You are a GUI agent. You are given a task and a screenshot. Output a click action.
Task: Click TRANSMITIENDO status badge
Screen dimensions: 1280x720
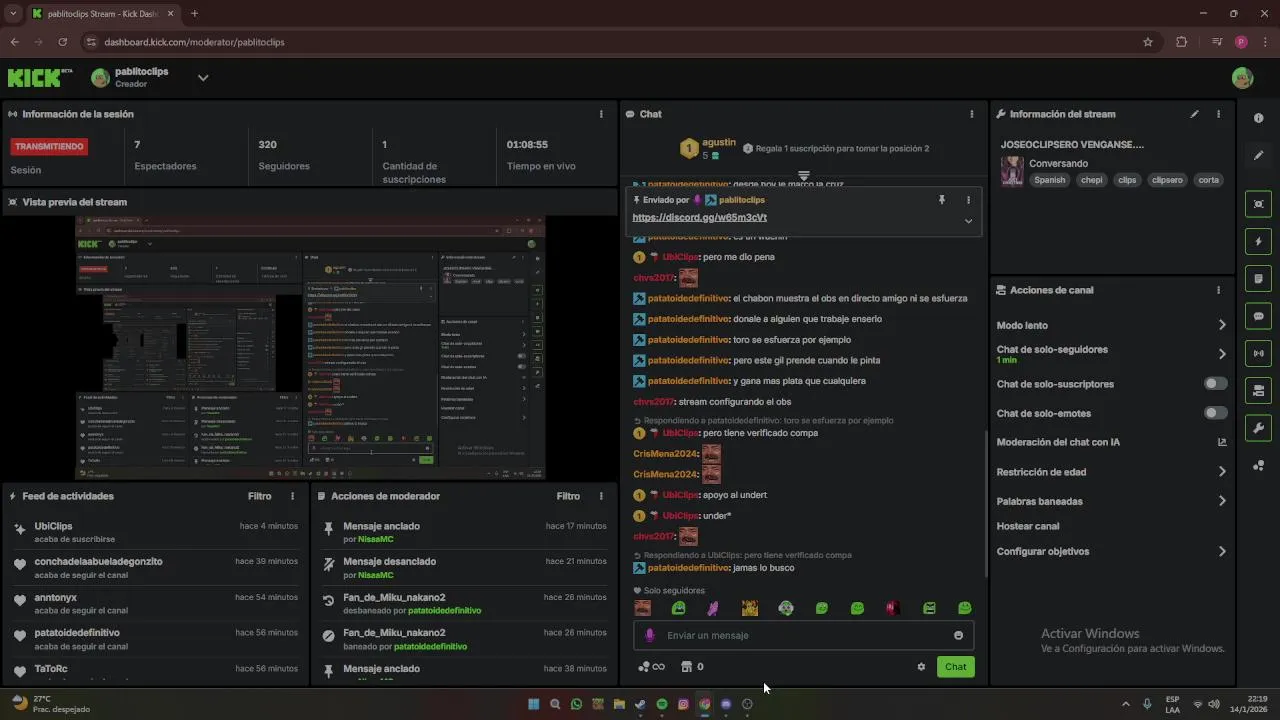tap(49, 146)
